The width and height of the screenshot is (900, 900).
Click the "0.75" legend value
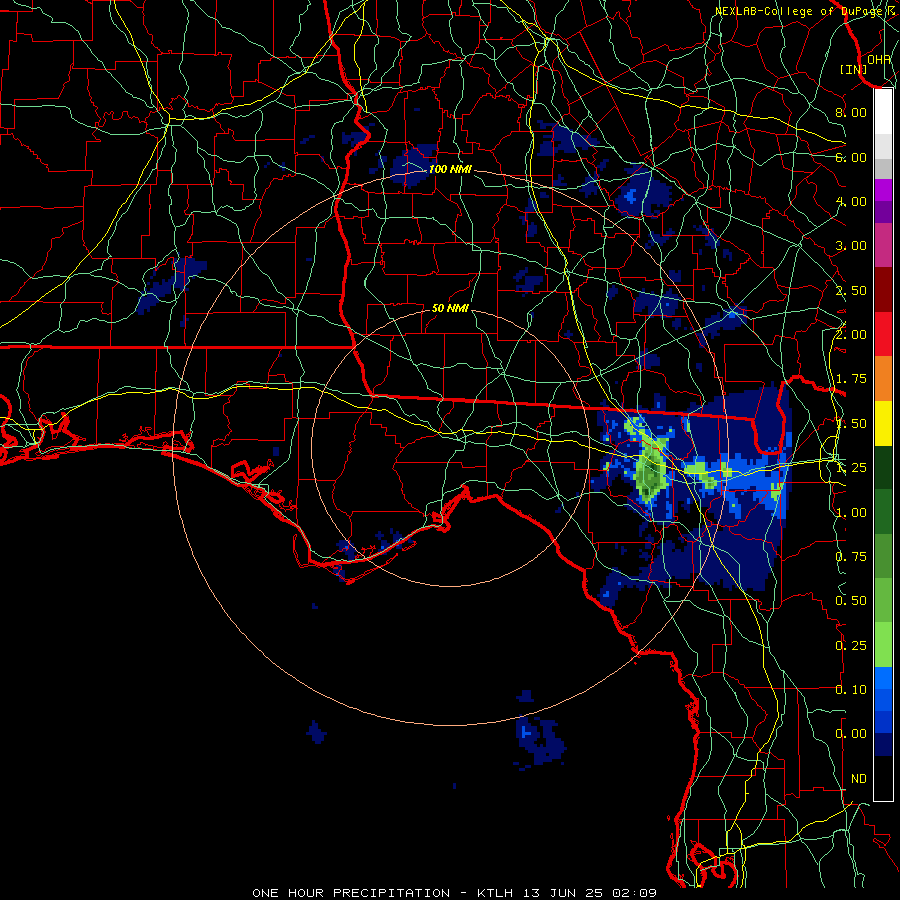[851, 557]
